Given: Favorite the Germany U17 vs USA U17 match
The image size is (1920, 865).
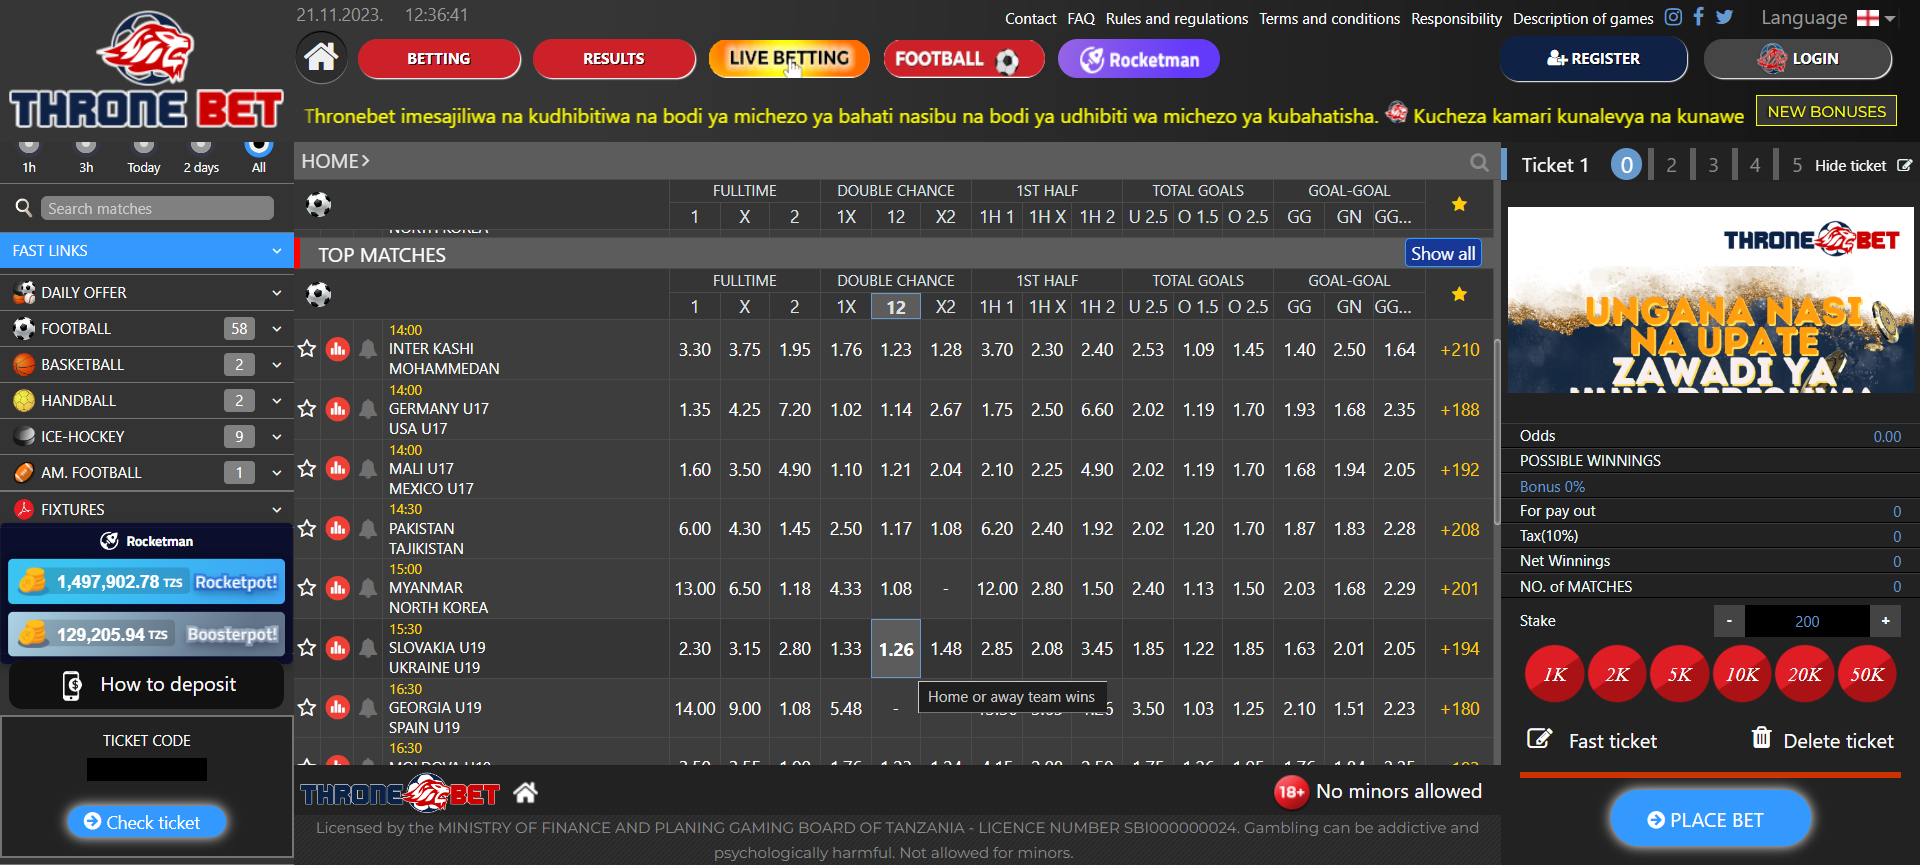Looking at the screenshot, I should click(x=307, y=409).
